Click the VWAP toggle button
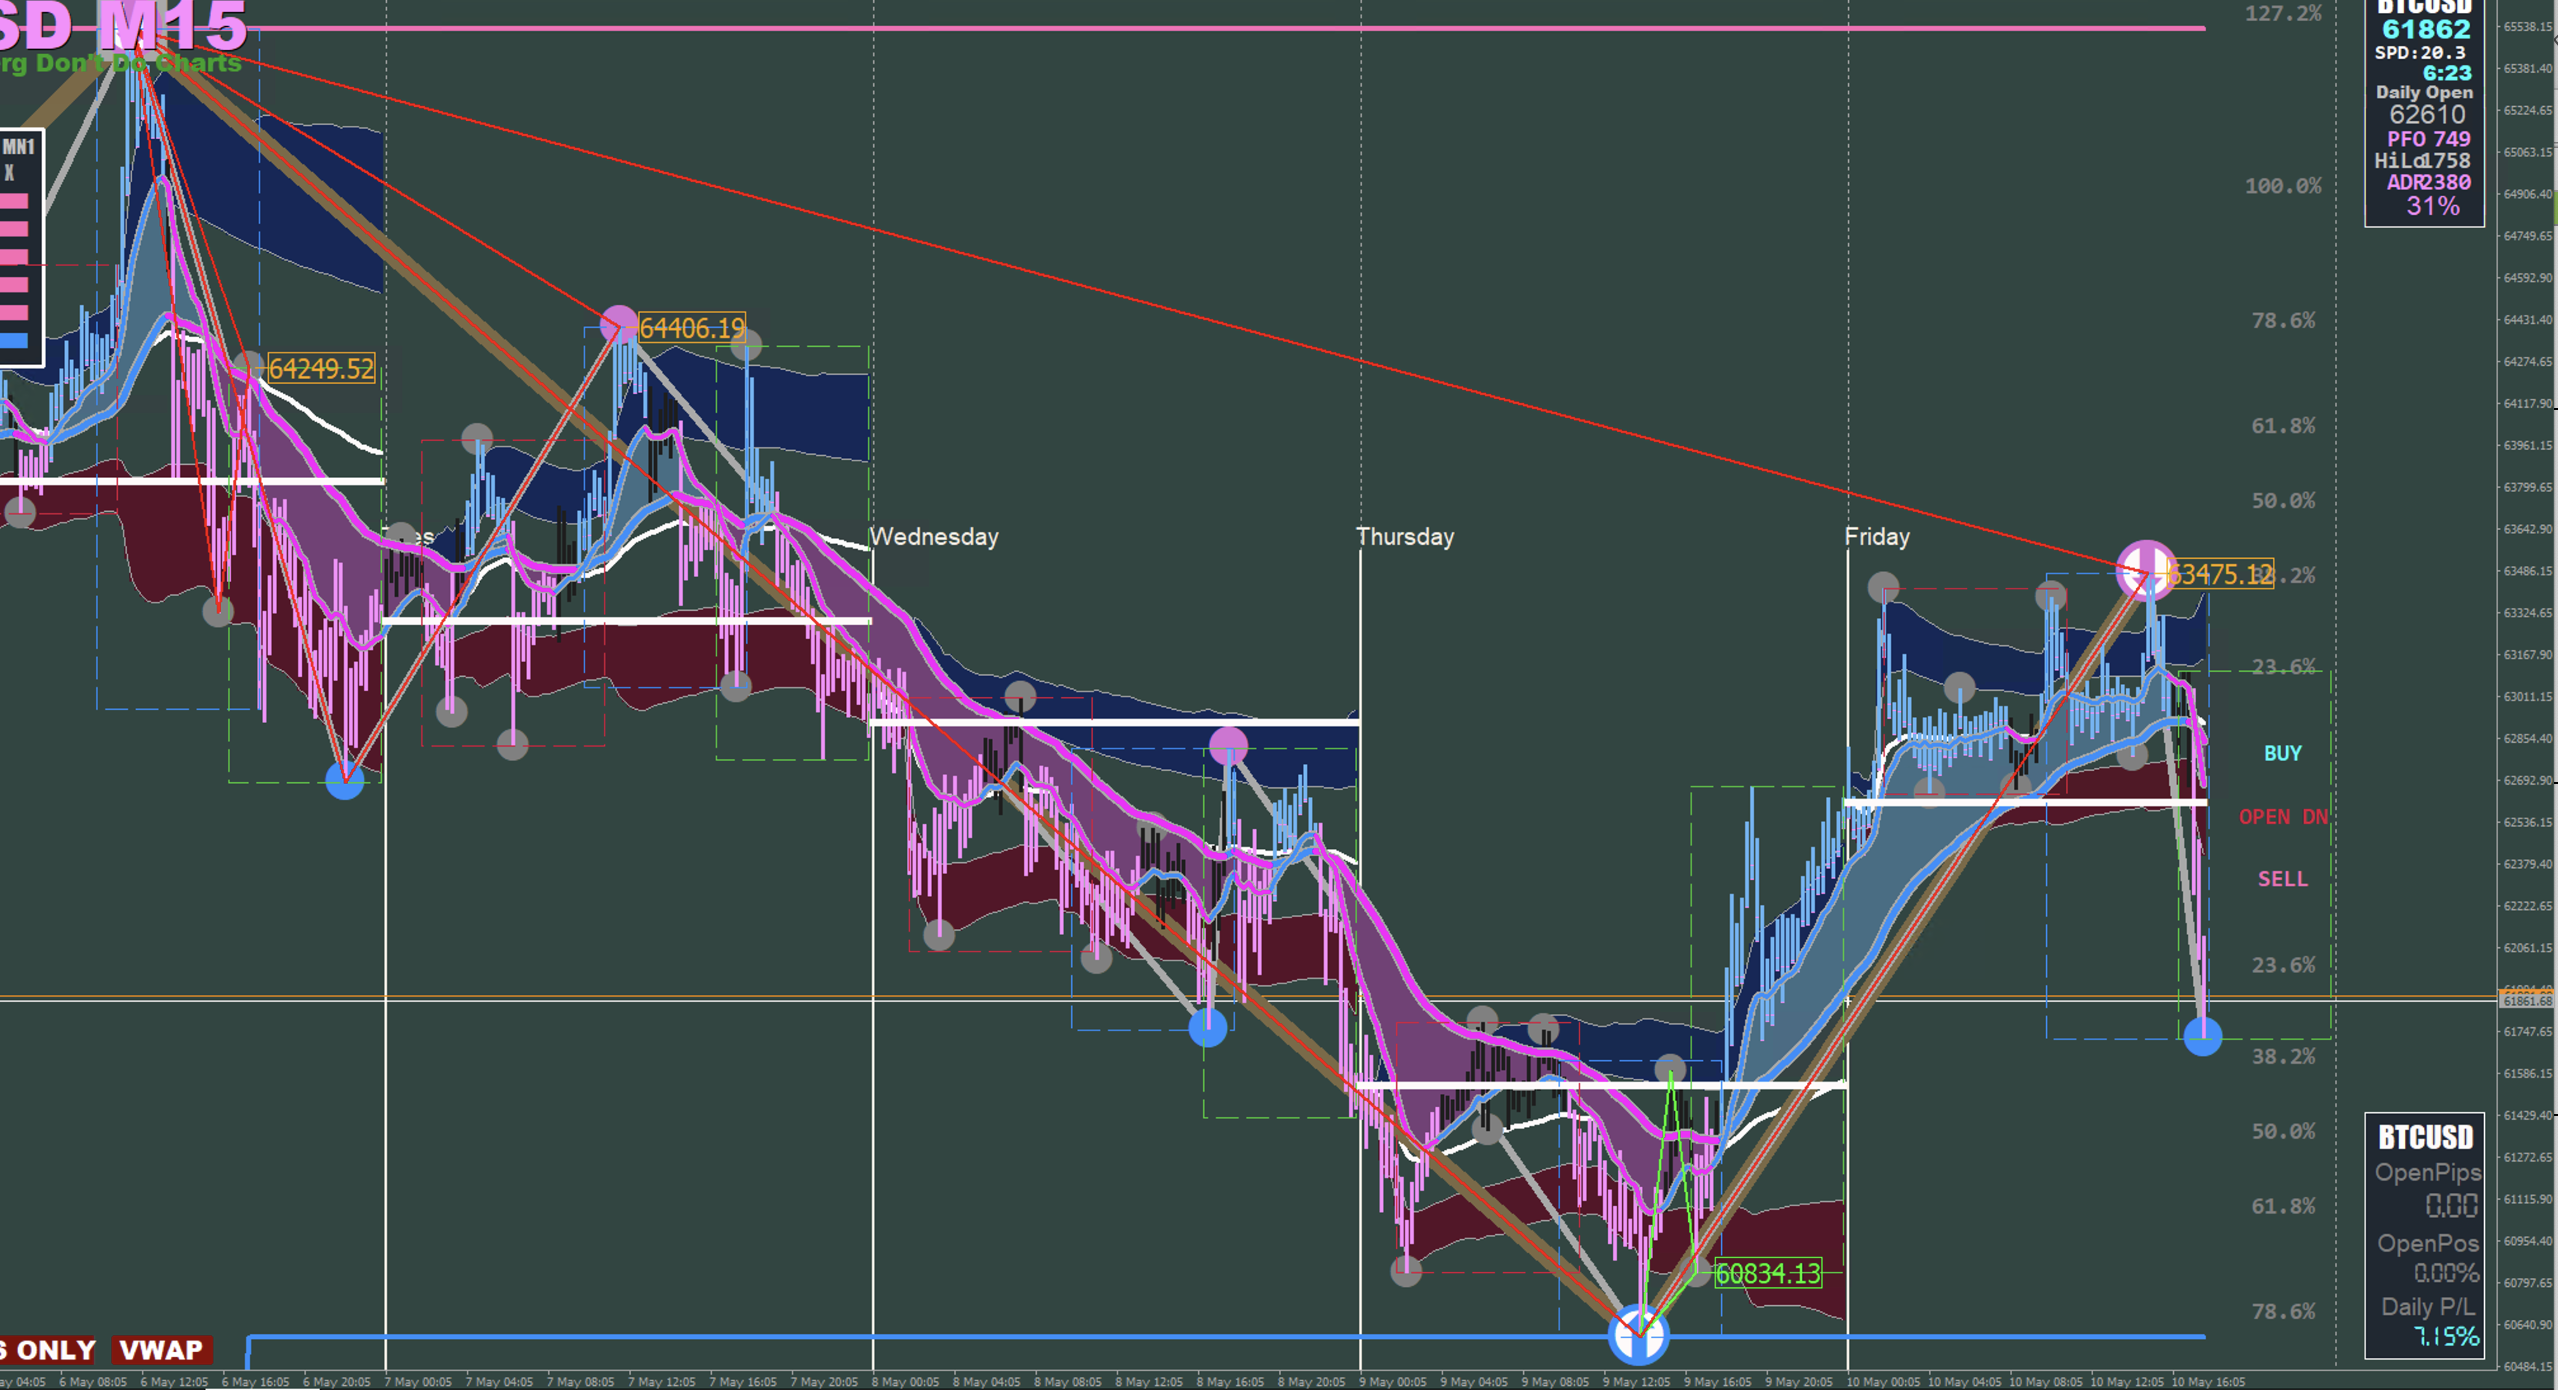 (161, 1350)
